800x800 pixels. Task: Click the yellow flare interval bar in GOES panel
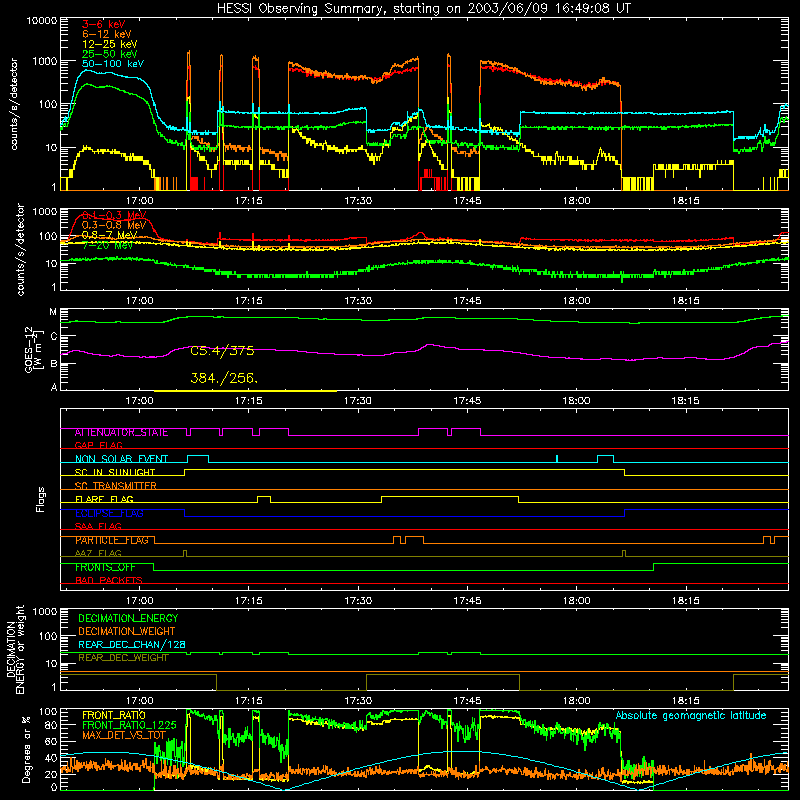245,391
